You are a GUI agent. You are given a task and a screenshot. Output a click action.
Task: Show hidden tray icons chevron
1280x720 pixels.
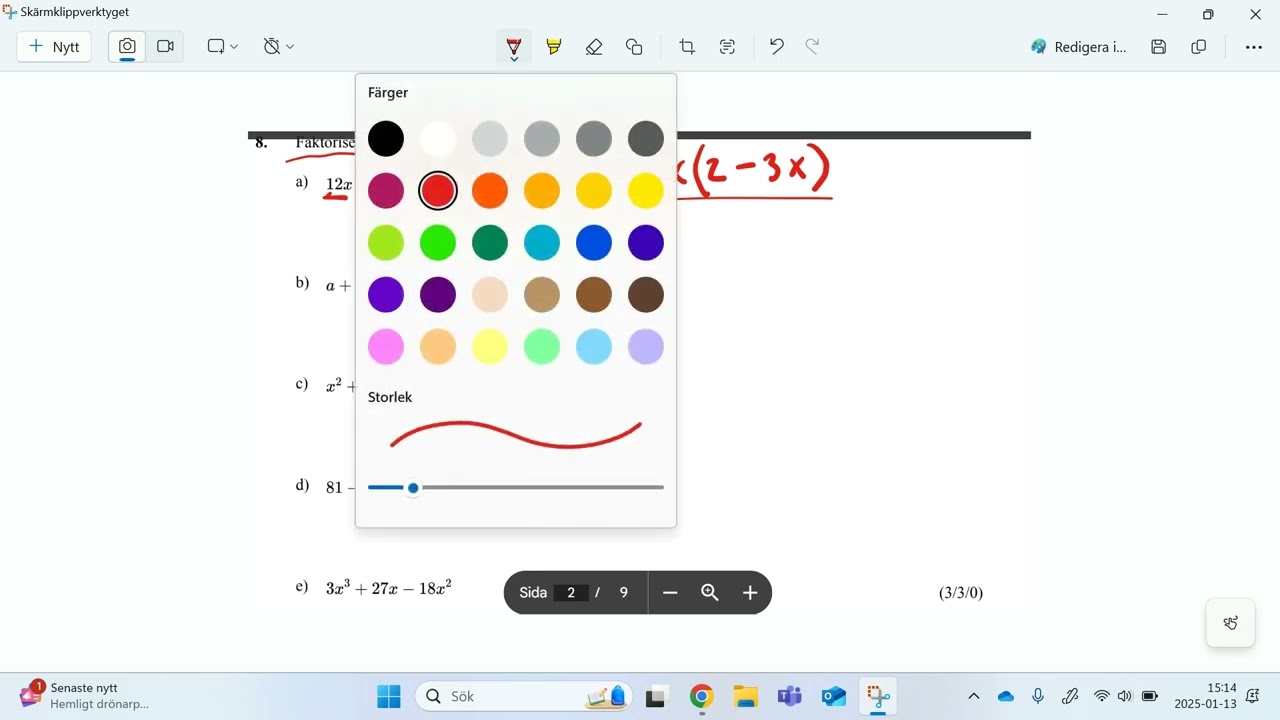[x=974, y=697]
